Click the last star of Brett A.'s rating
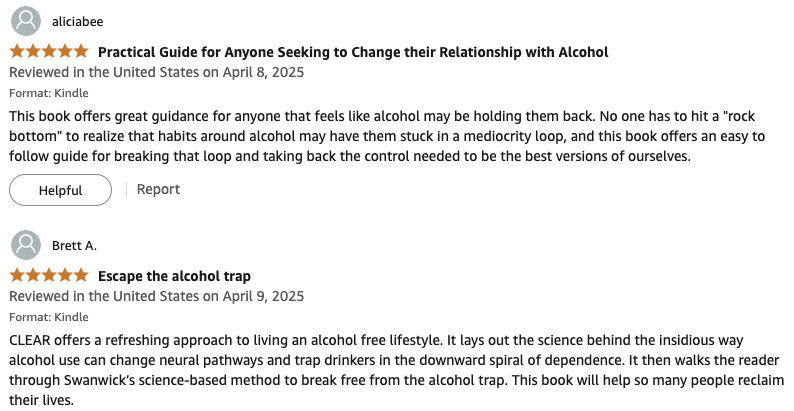Image resolution: width=794 pixels, height=411 pixels. [x=81, y=275]
